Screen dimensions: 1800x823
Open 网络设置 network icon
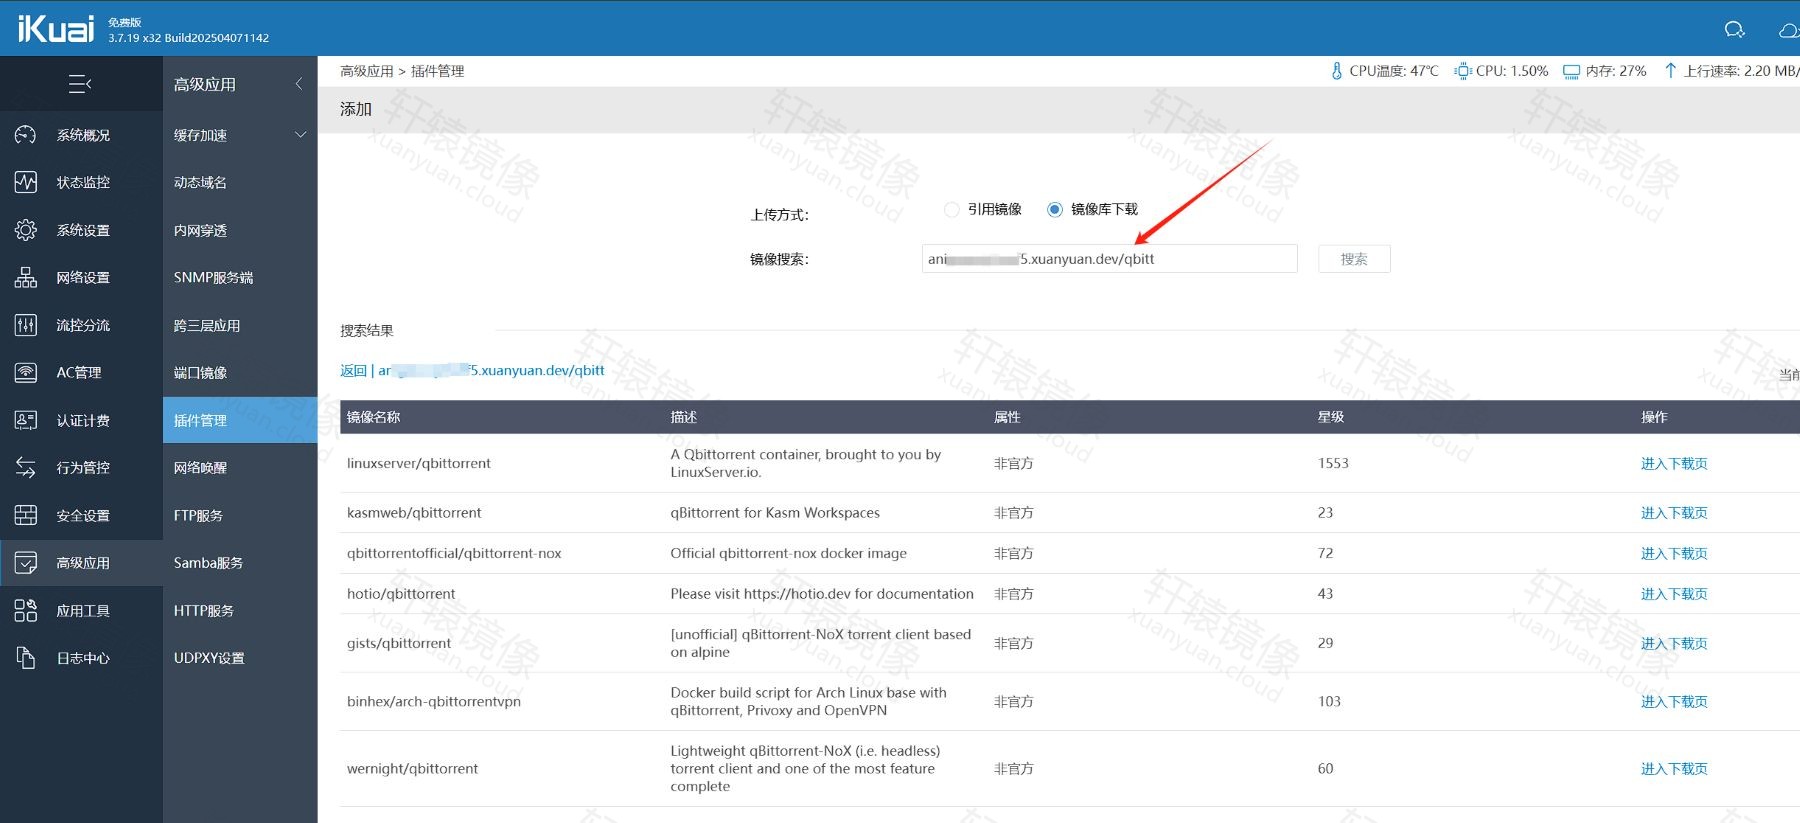coord(26,277)
